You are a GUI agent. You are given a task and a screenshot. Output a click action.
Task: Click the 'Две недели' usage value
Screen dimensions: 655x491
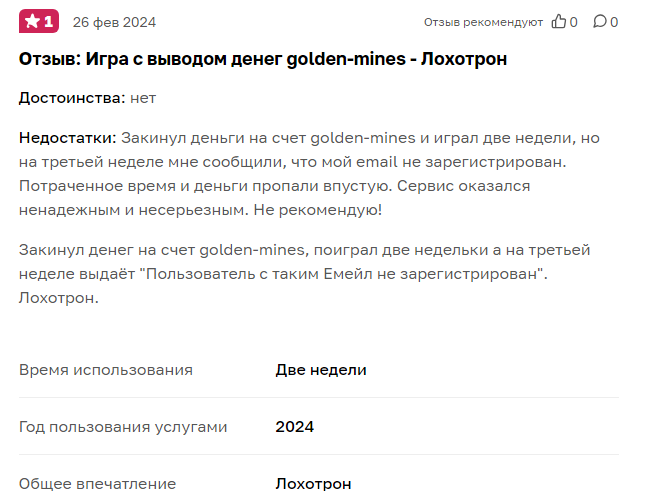point(321,370)
